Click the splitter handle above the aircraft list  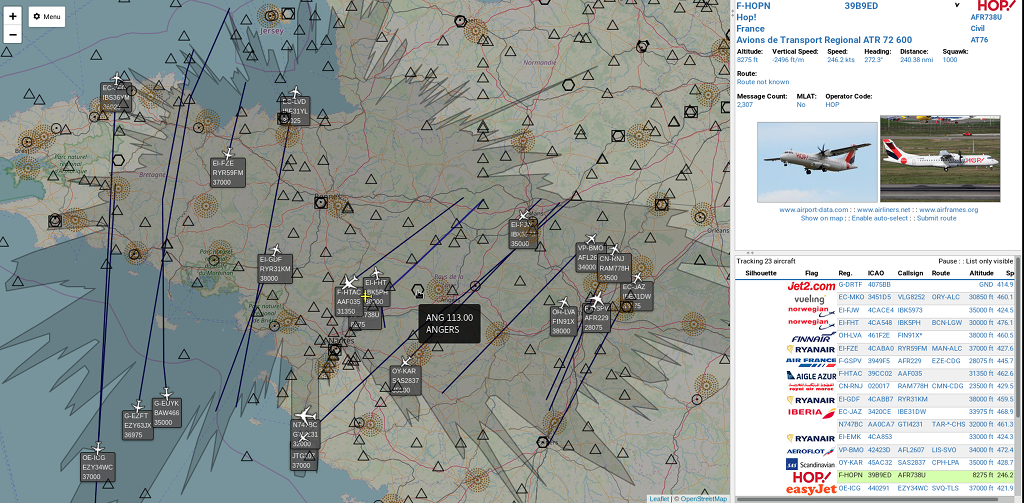(x=750, y=252)
